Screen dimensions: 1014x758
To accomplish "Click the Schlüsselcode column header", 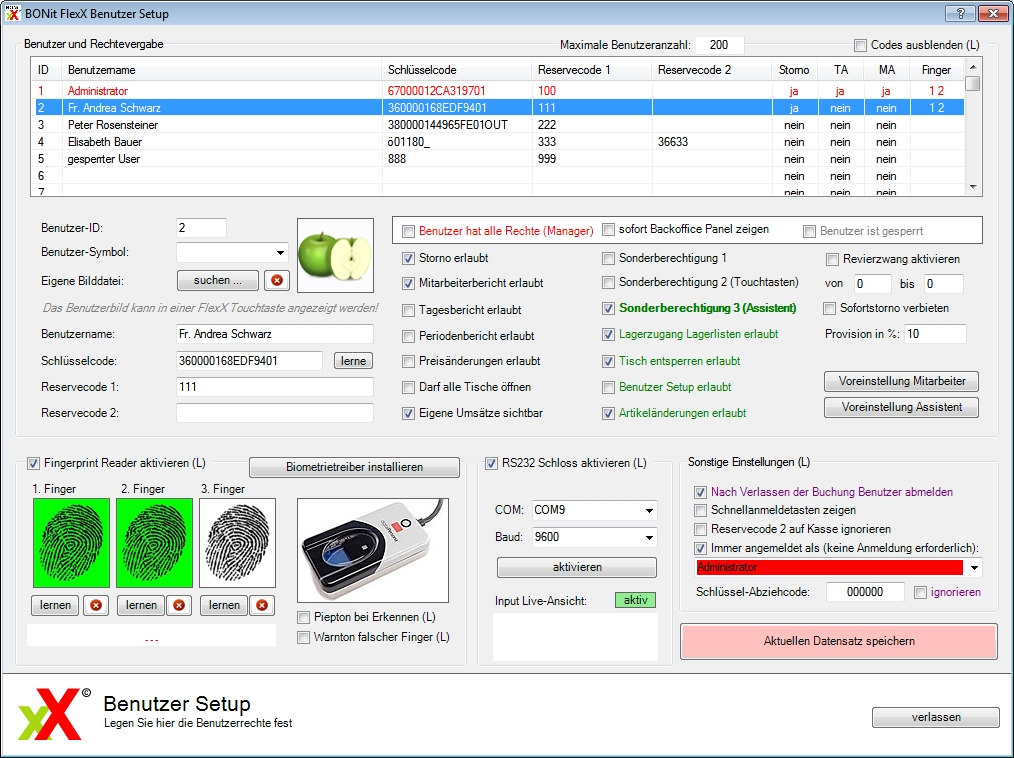I will 457,70.
